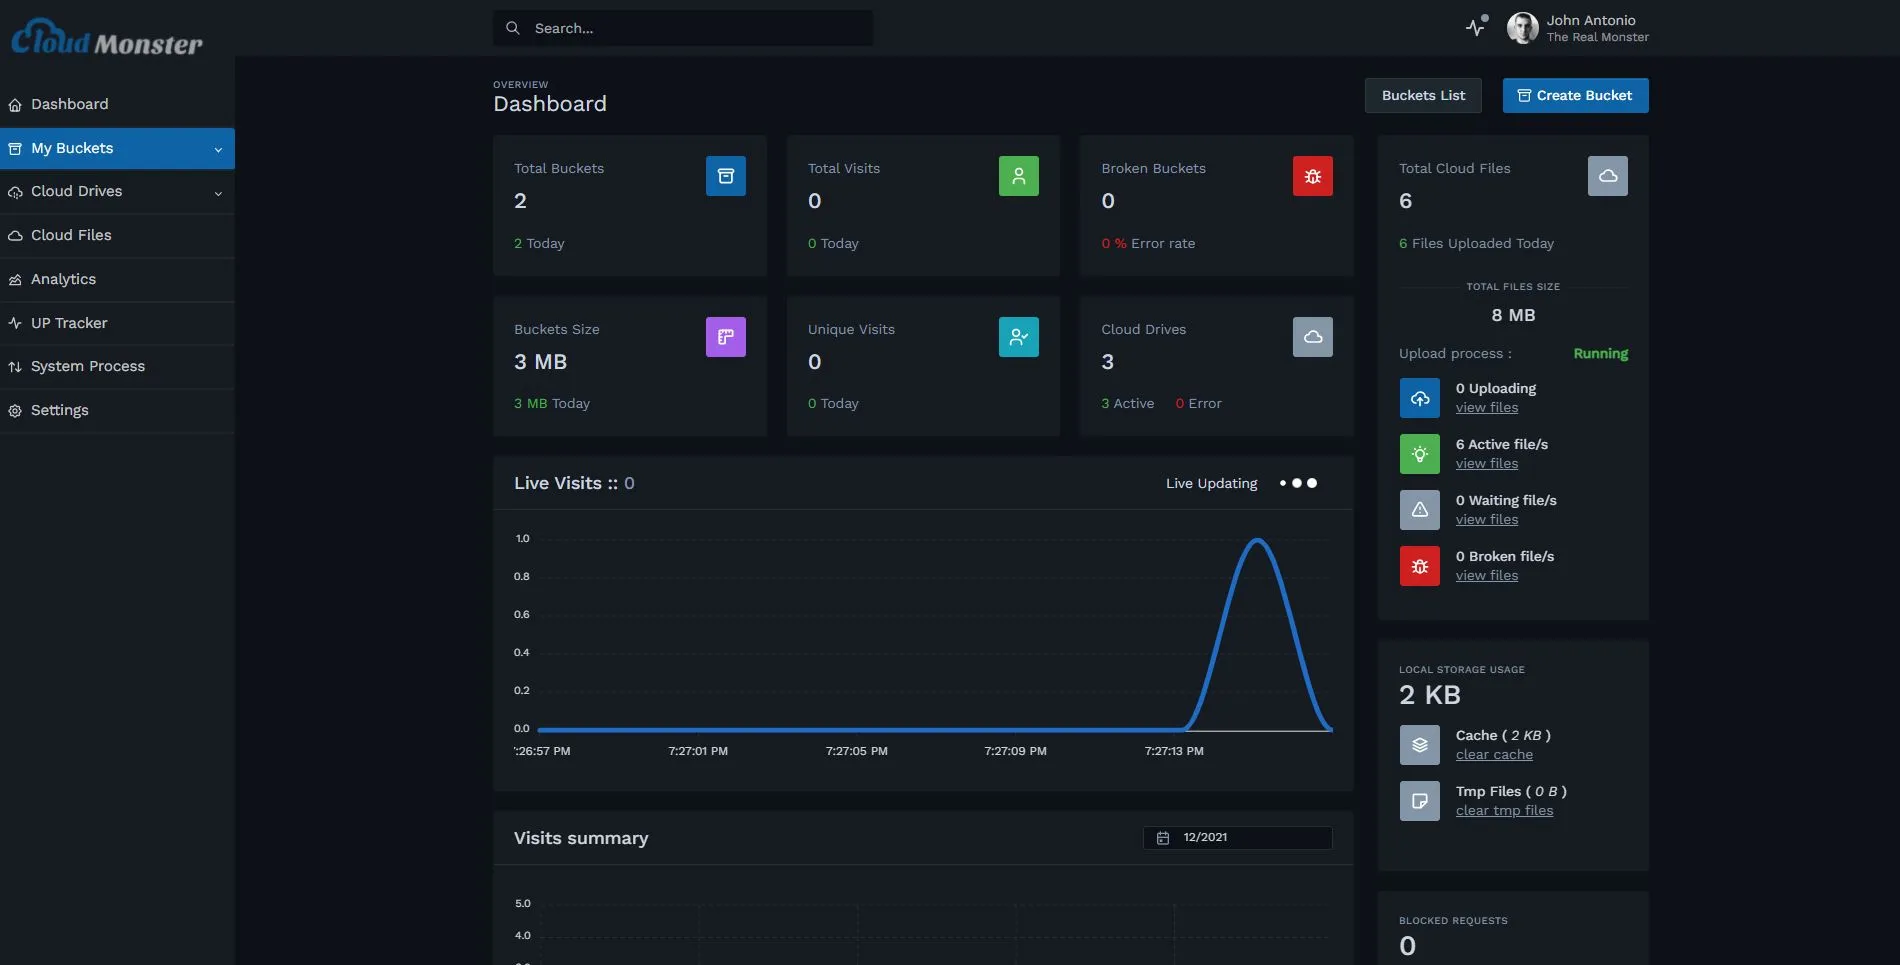This screenshot has width=1900, height=965.
Task: Expand the My Buckets submenu chevron
Action: coord(218,149)
